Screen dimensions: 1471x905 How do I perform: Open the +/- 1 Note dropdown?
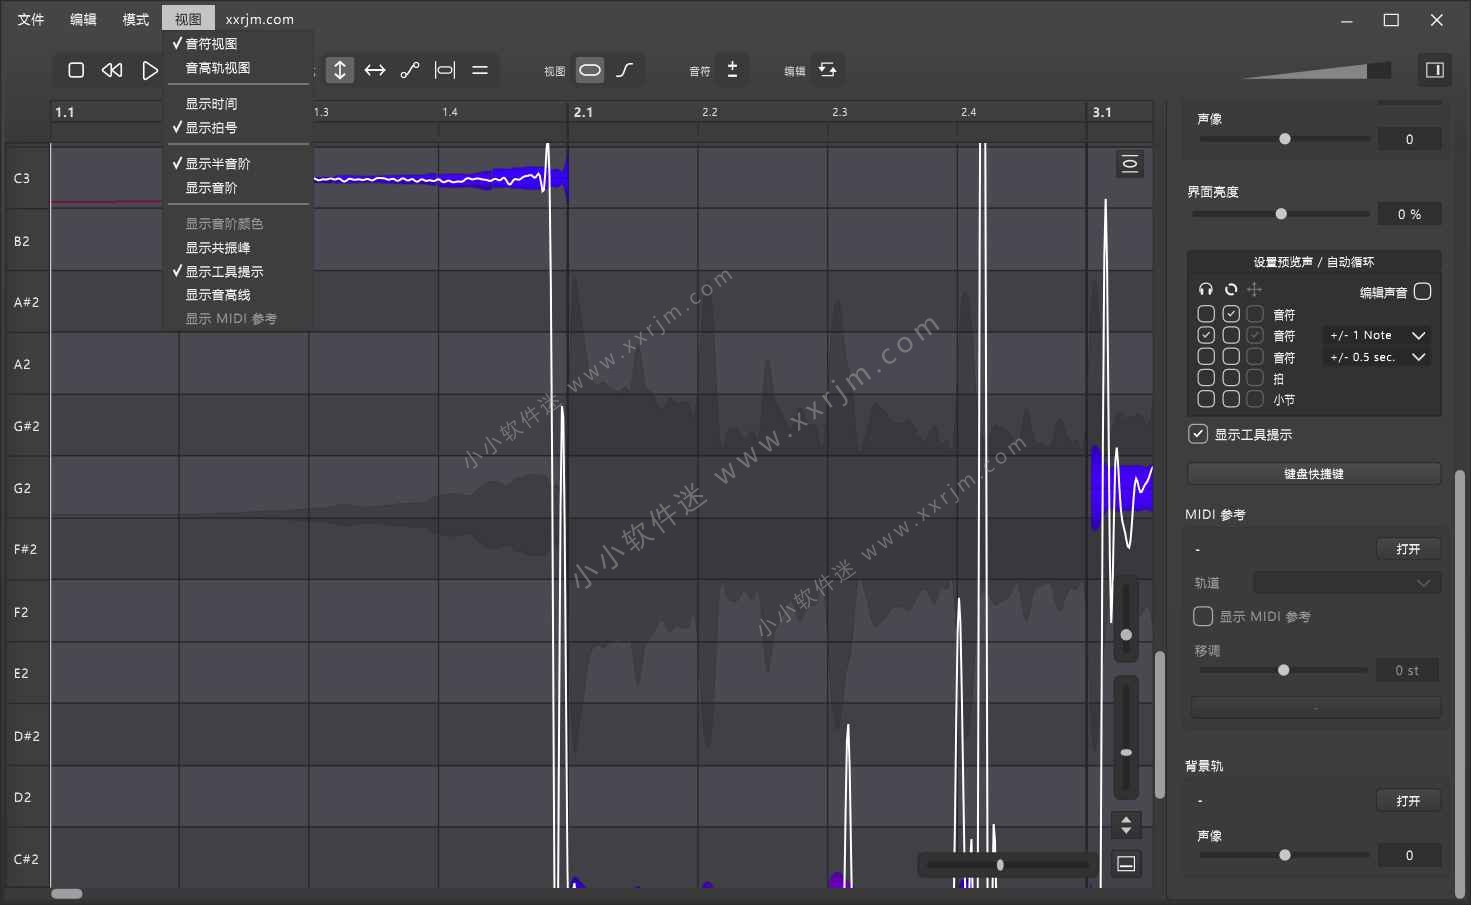tap(1378, 335)
